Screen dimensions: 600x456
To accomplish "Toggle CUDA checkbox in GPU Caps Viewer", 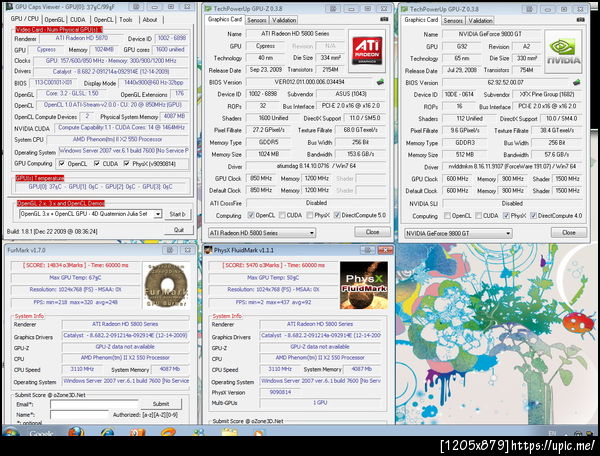I will coord(97,164).
